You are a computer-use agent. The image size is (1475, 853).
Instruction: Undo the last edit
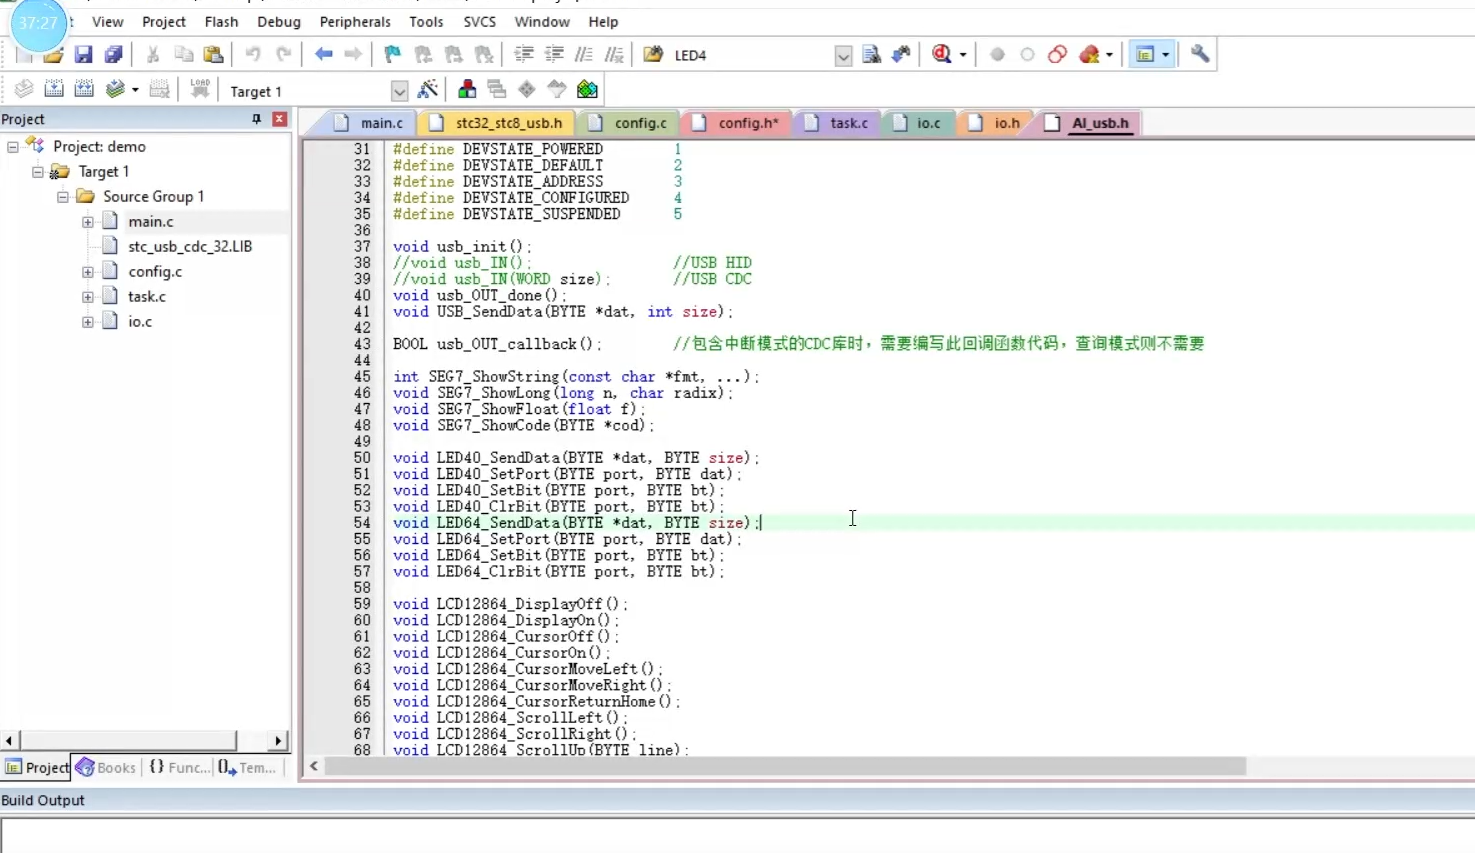click(253, 55)
